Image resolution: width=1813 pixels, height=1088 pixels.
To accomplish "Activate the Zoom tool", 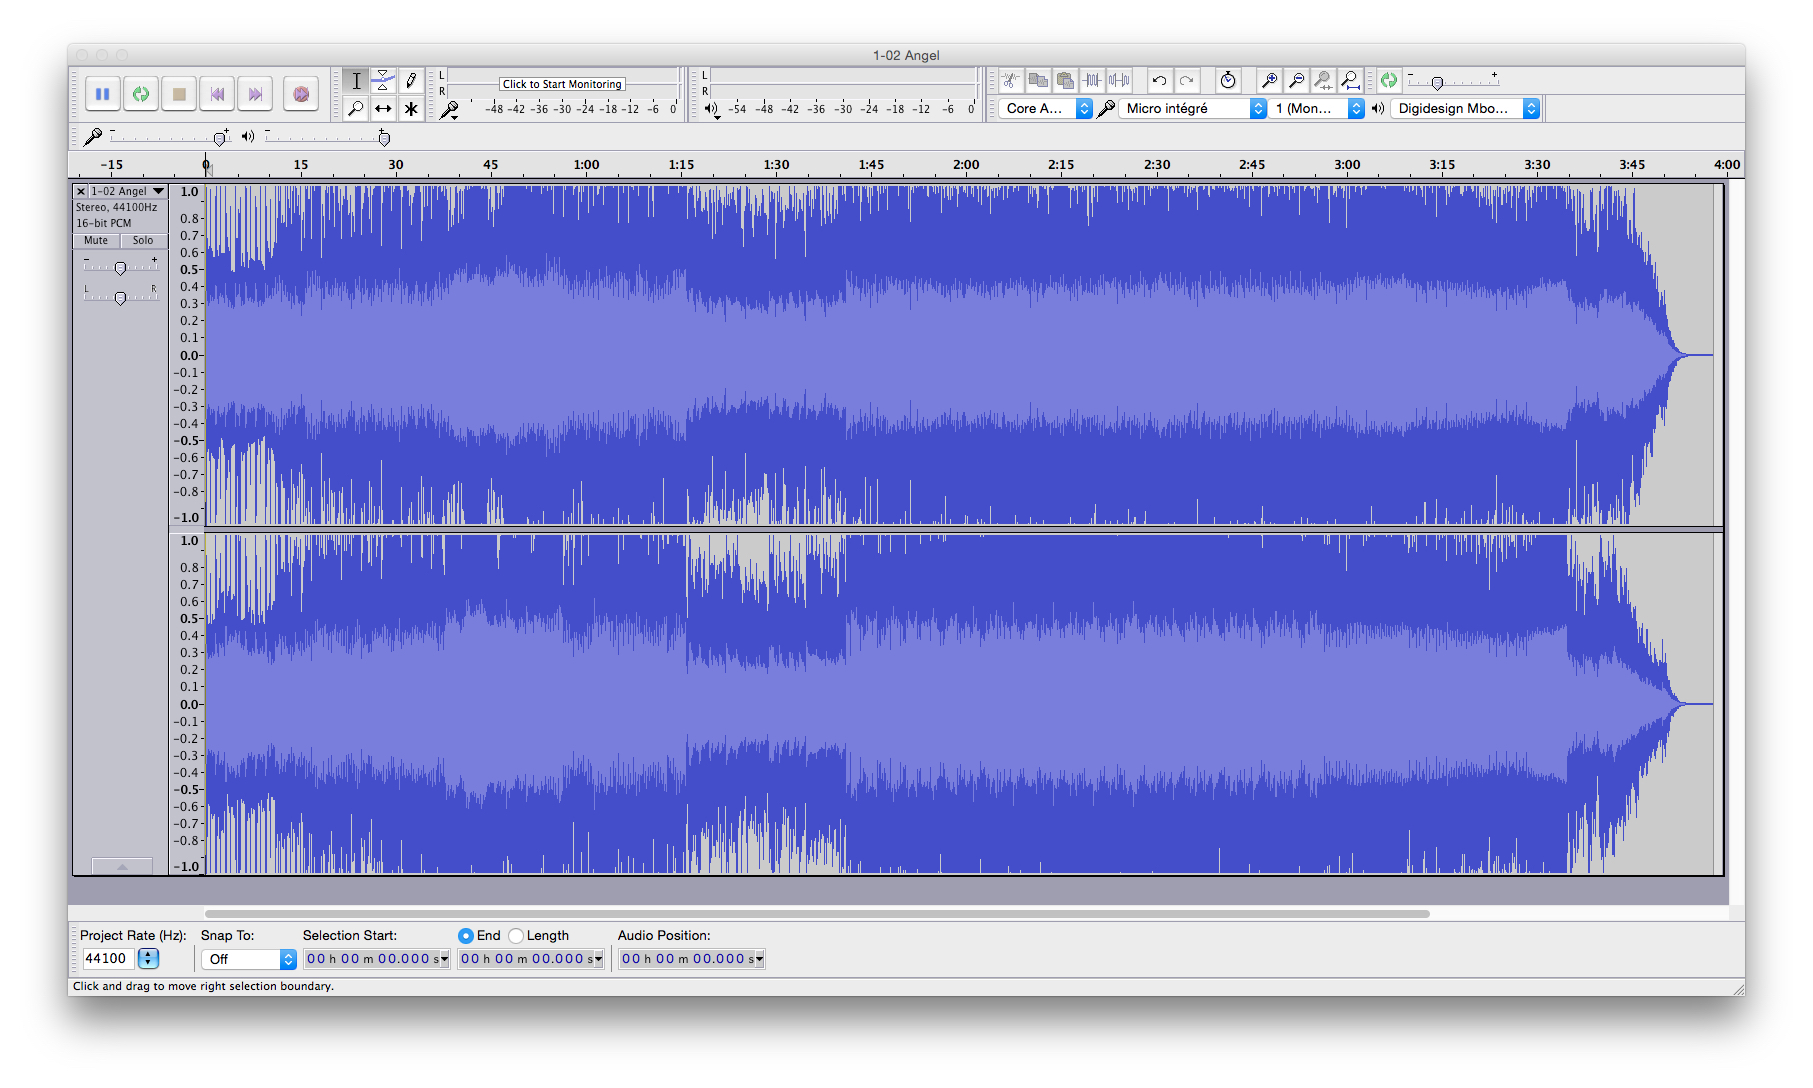I will 355,109.
